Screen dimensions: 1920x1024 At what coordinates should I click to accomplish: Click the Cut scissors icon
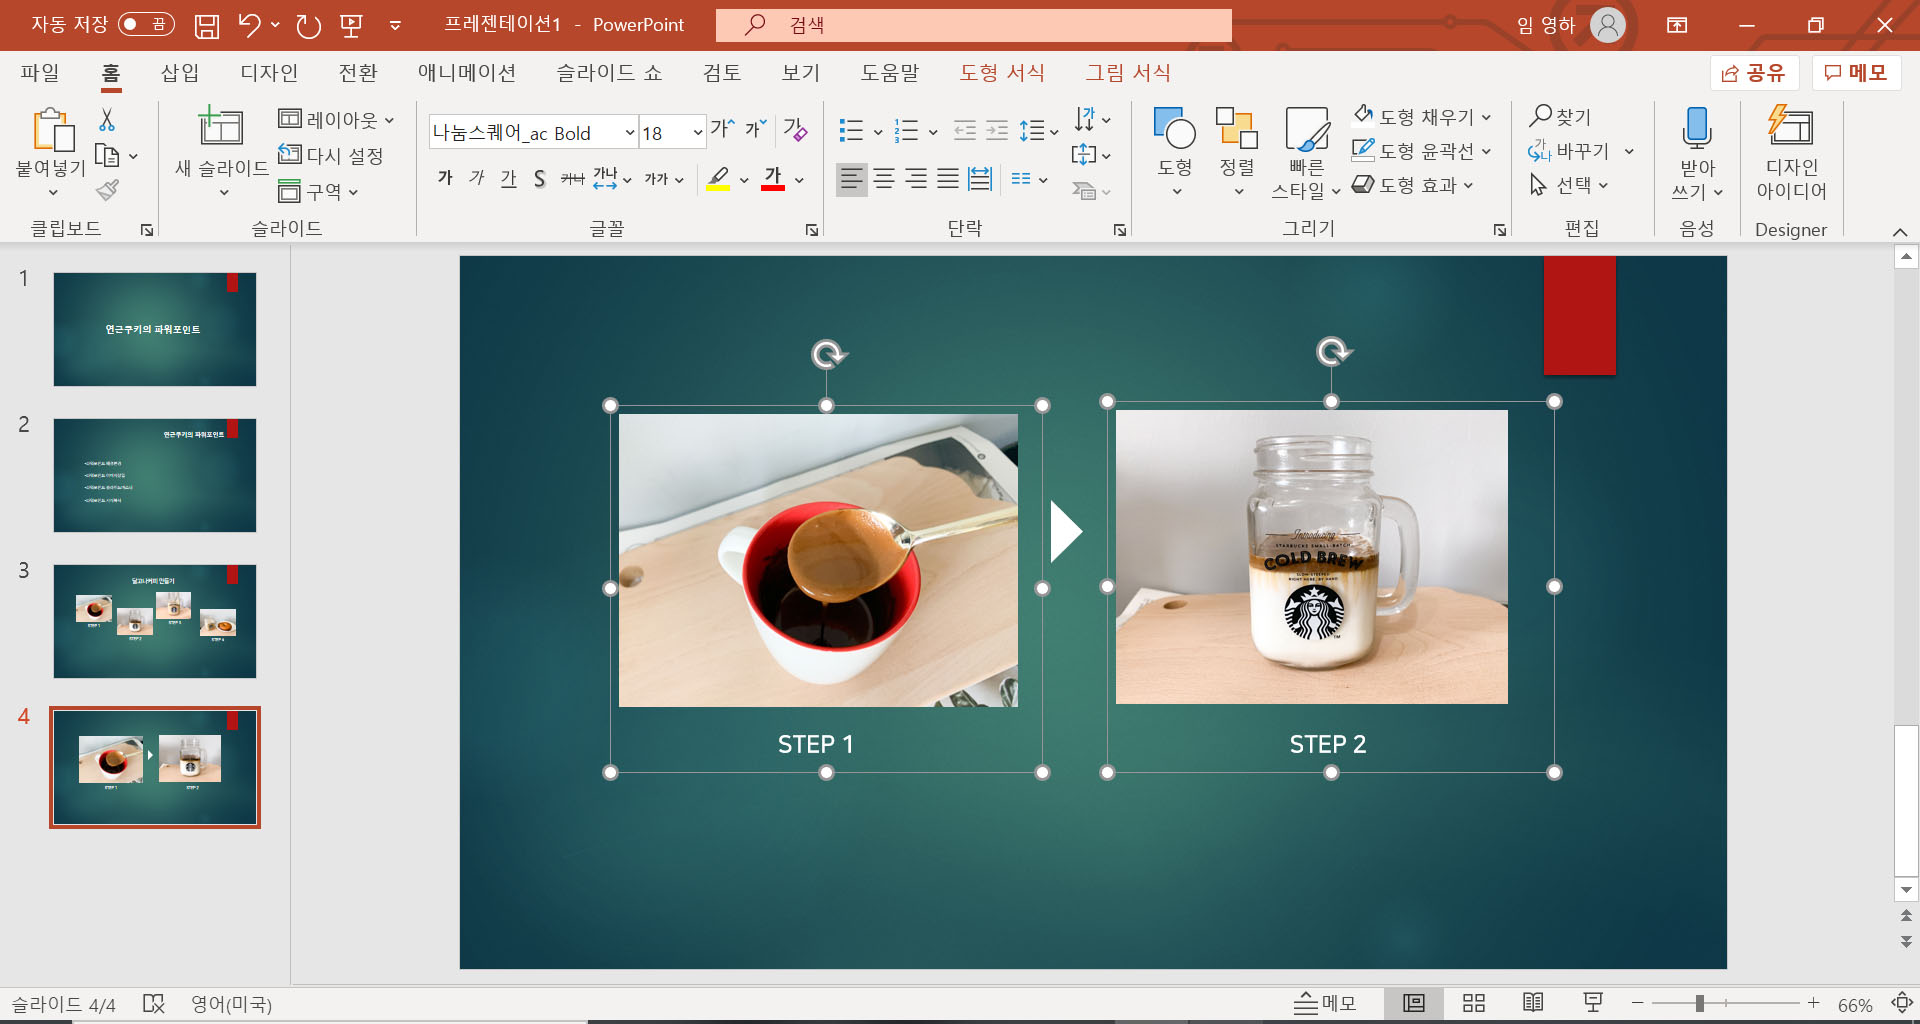pyautogui.click(x=107, y=120)
